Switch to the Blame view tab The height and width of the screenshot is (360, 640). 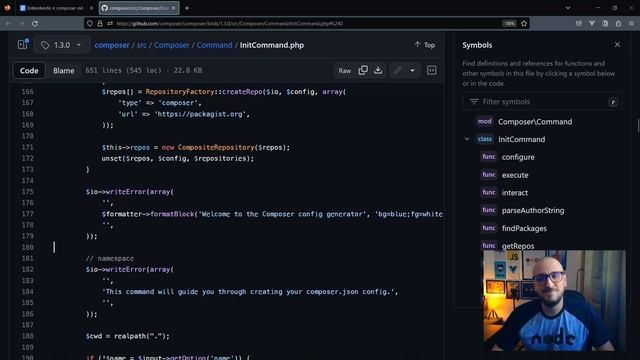click(64, 70)
